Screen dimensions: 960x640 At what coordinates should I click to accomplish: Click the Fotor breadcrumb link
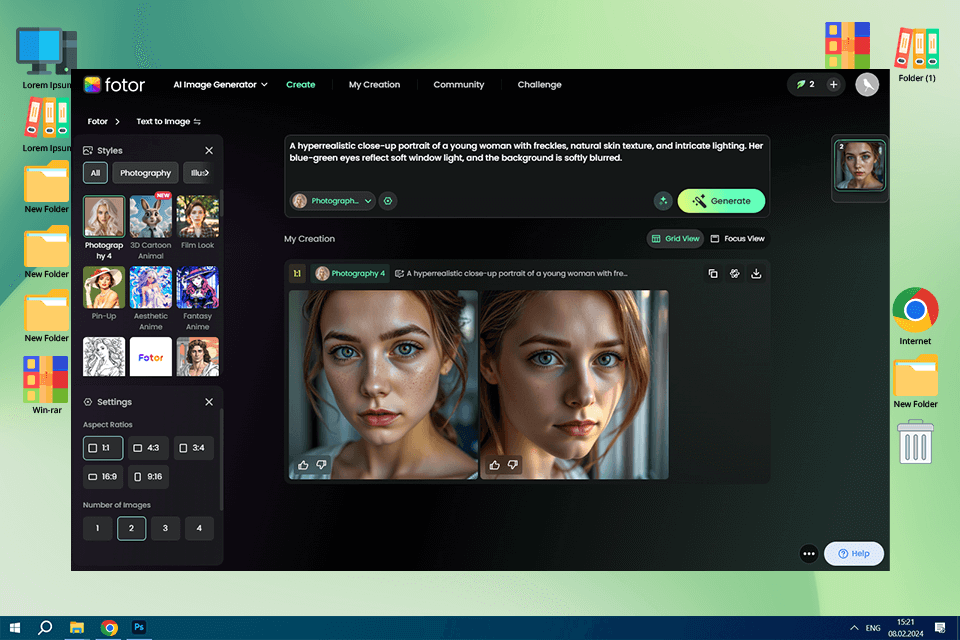click(97, 121)
